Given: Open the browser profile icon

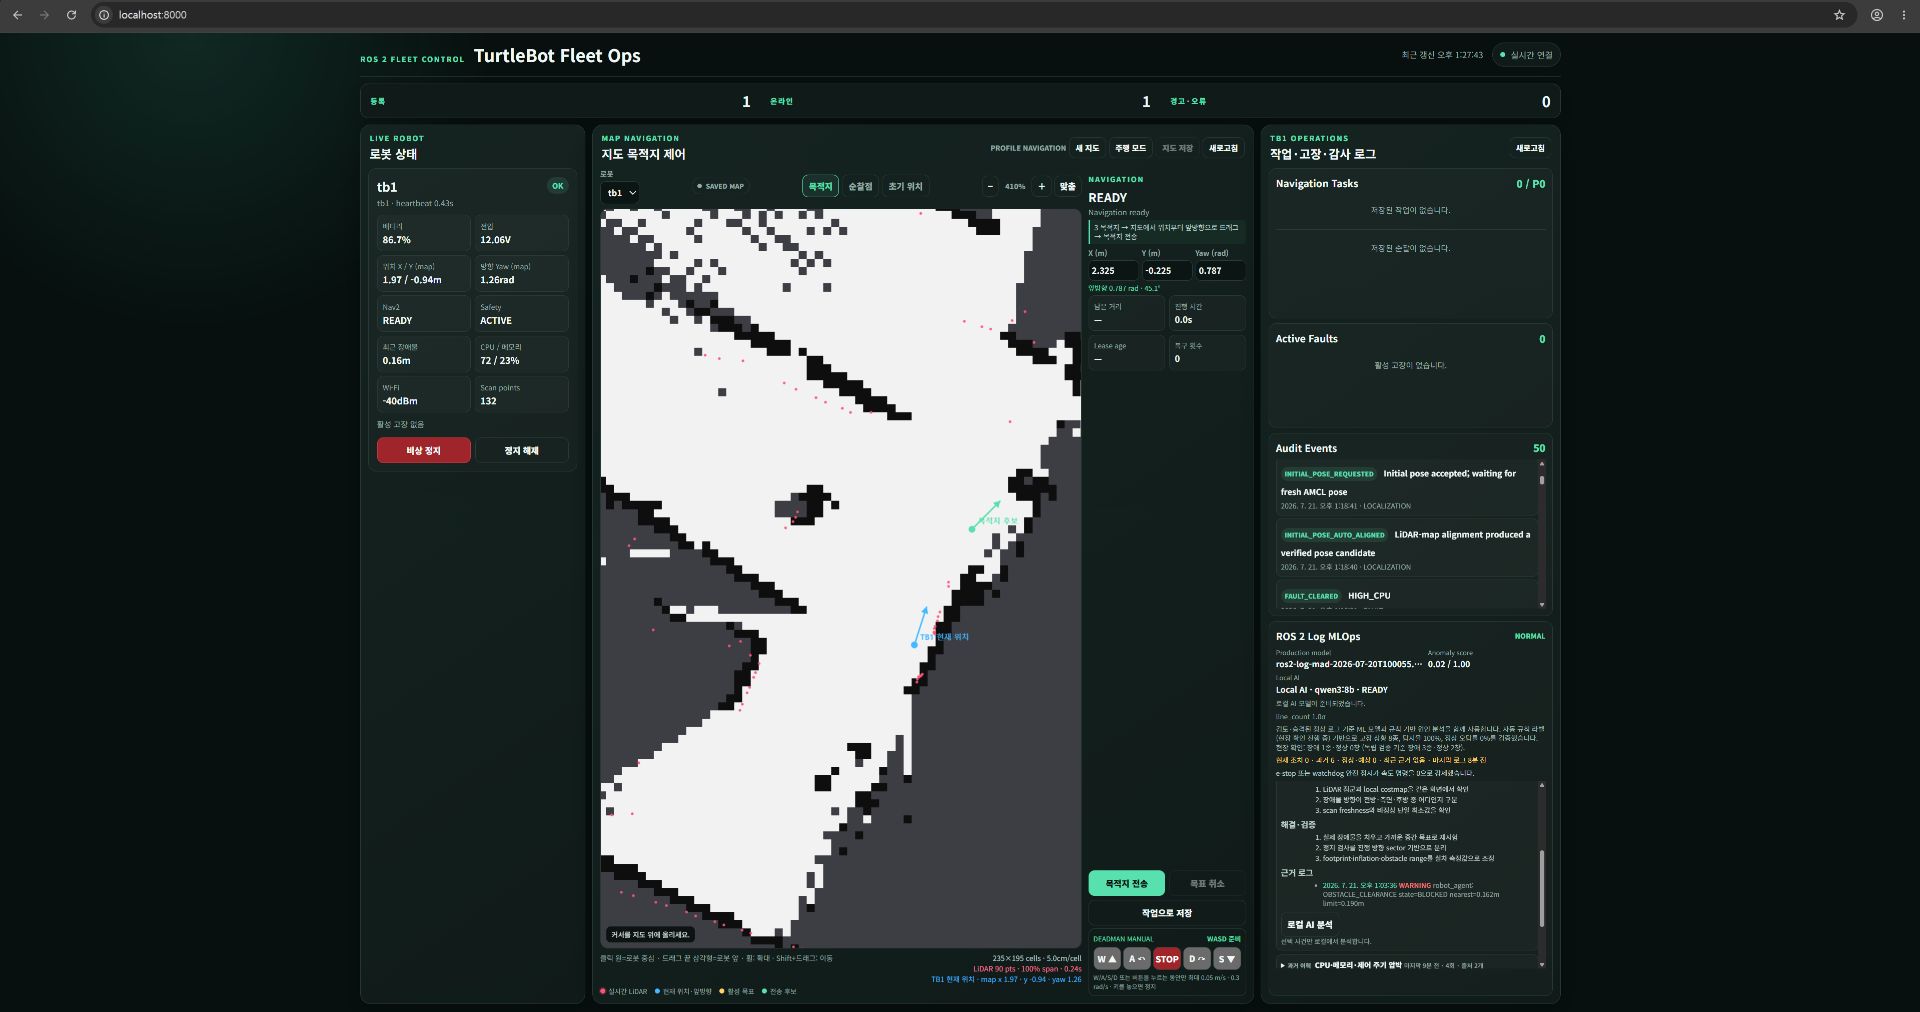Looking at the screenshot, I should (1877, 15).
